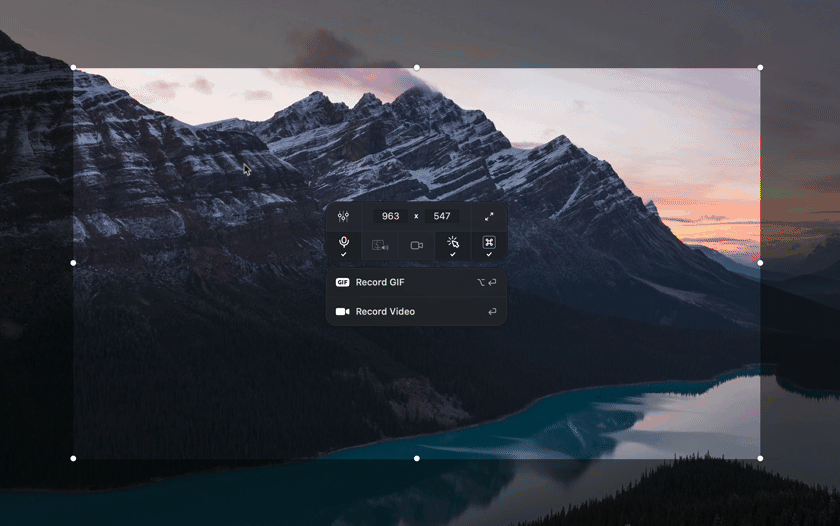Image resolution: width=840 pixels, height=526 pixels.
Task: Click the left-middle selection edge handle
Action: [73, 263]
